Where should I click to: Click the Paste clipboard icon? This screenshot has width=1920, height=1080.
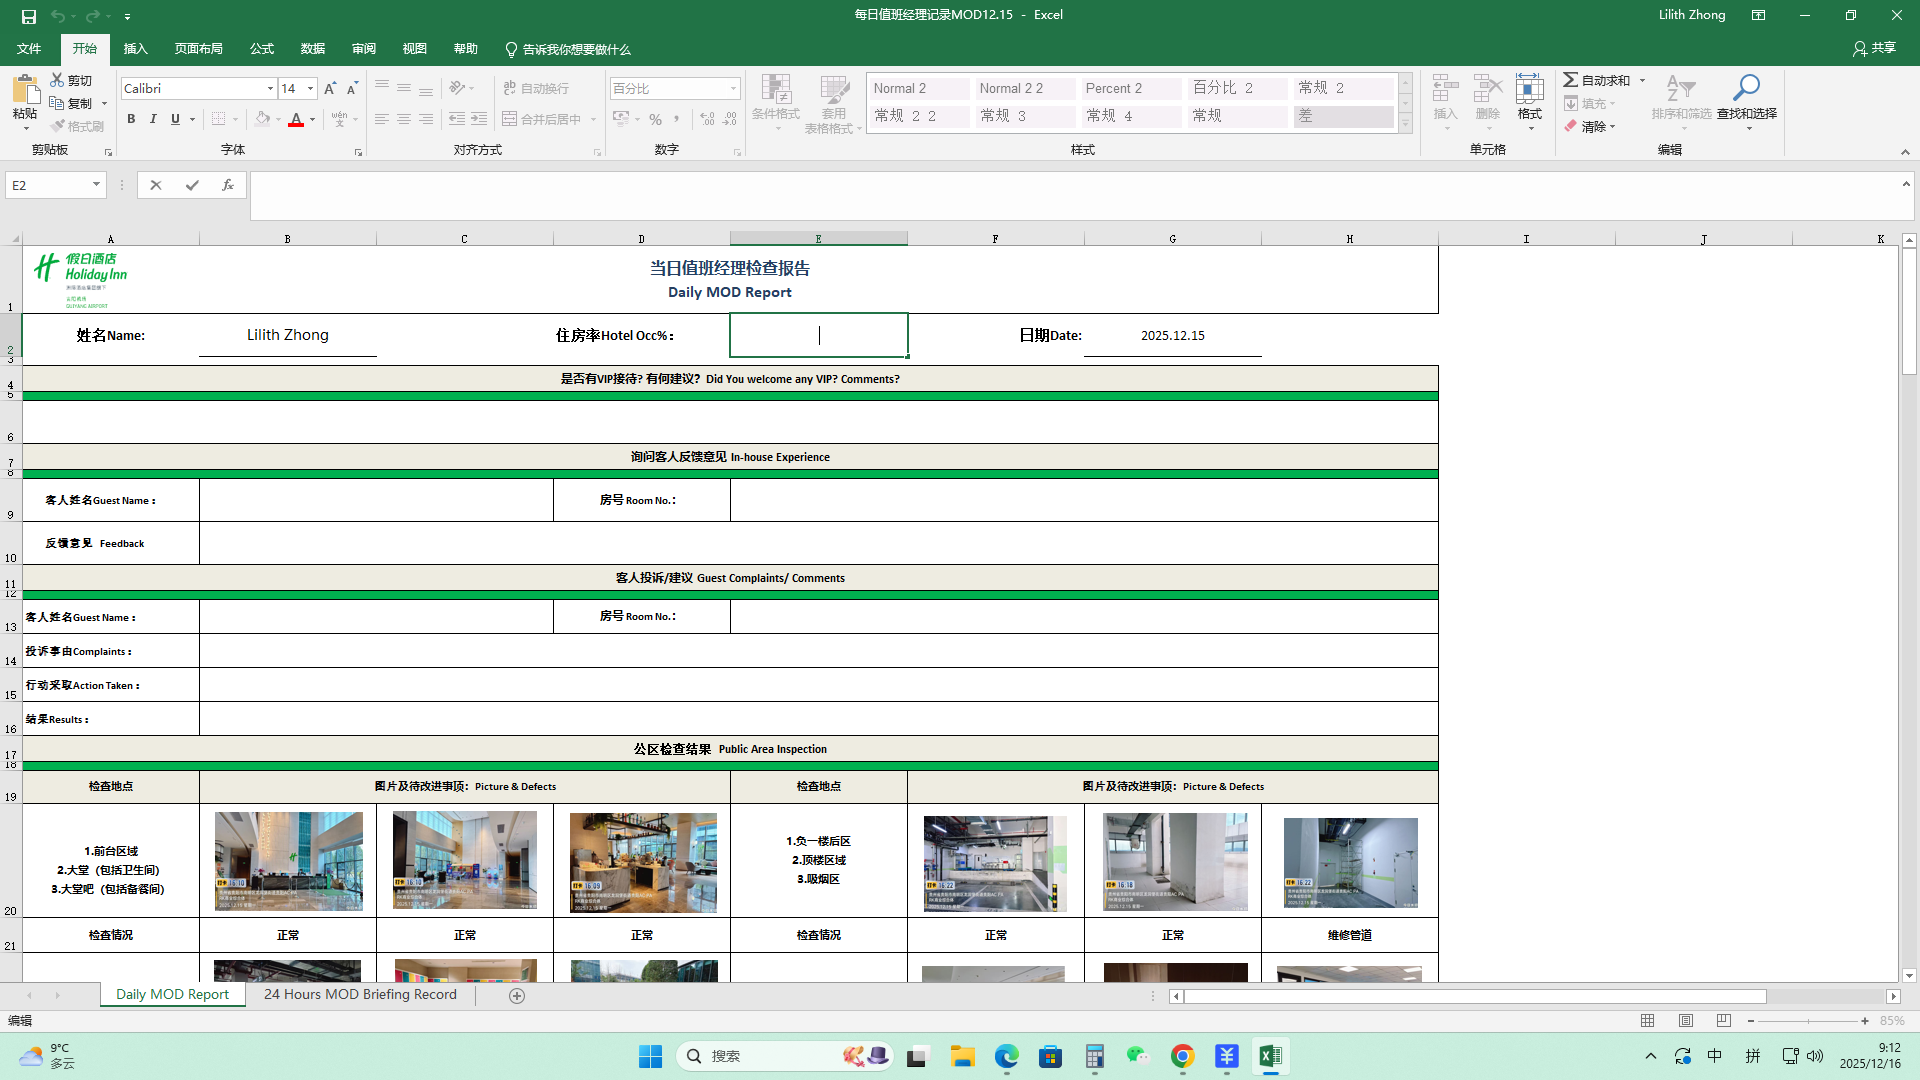(25, 92)
